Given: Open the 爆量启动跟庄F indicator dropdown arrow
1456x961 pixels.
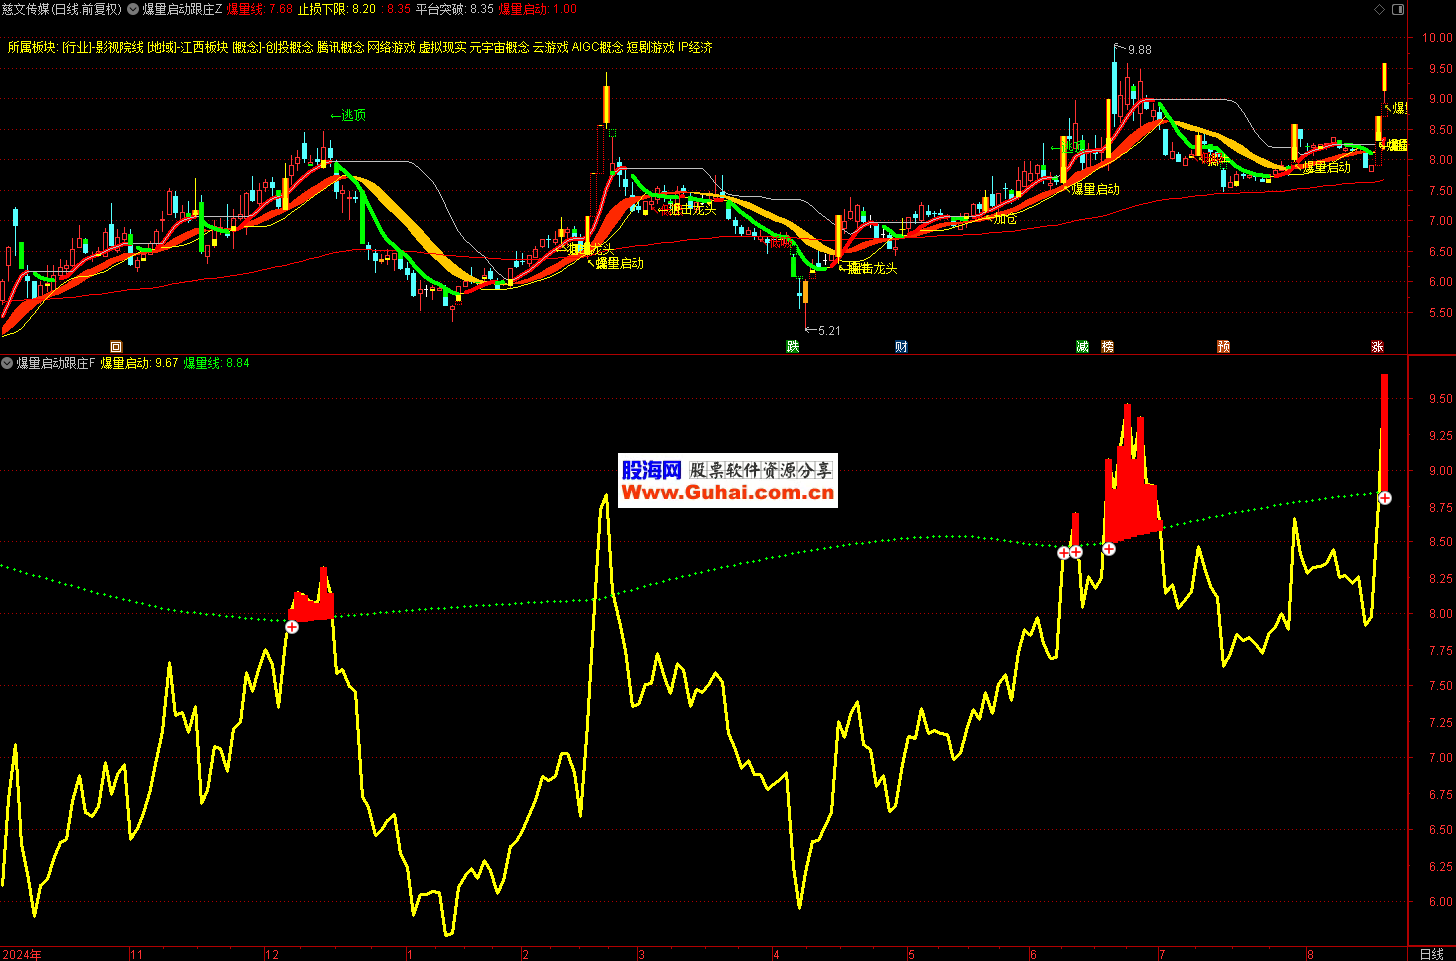Looking at the screenshot, I should 8,363.
